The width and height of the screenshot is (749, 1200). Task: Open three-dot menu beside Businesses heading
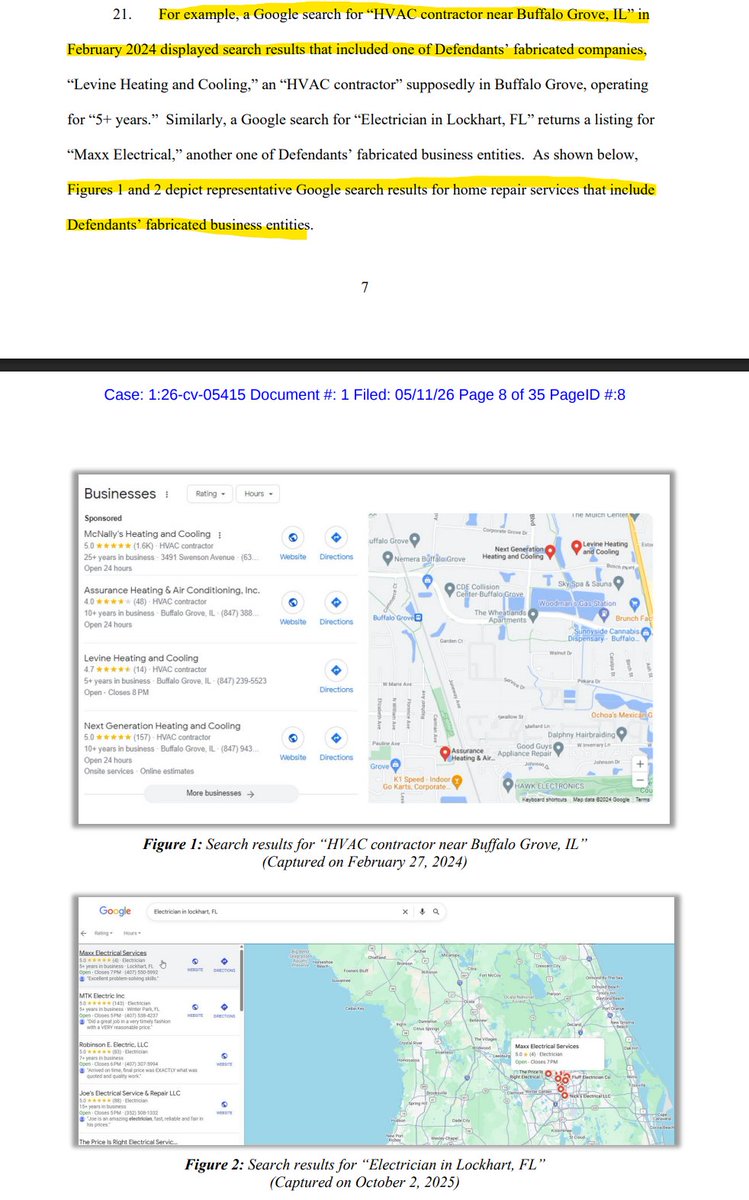(167, 494)
